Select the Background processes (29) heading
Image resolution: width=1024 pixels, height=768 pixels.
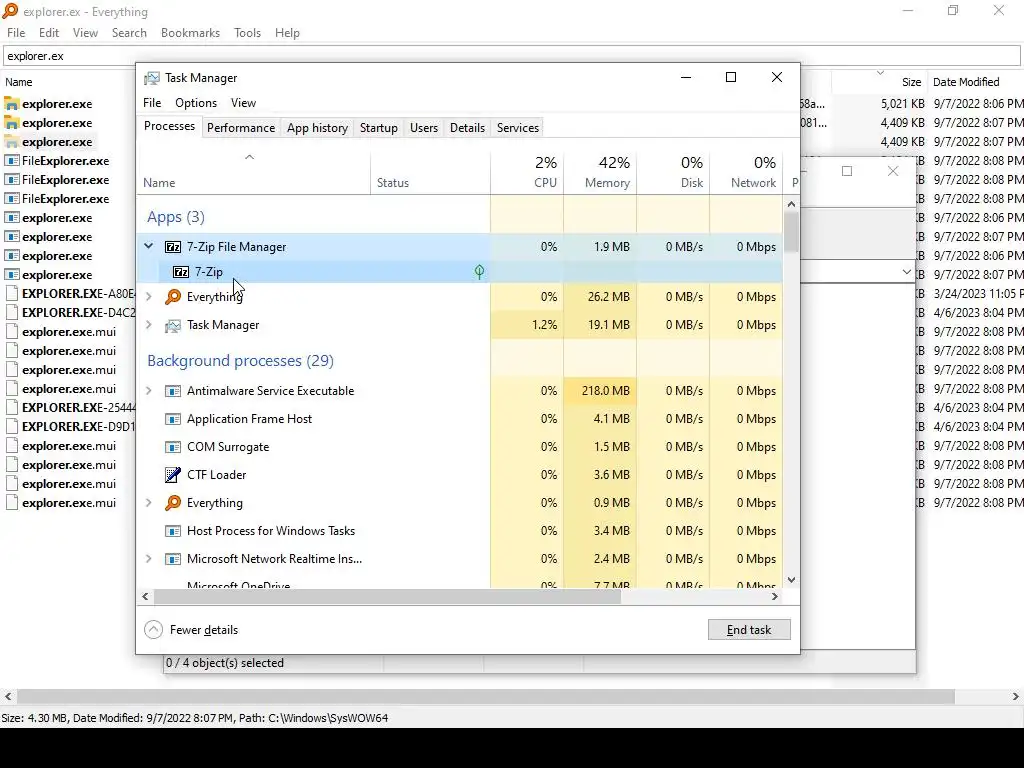click(240, 361)
